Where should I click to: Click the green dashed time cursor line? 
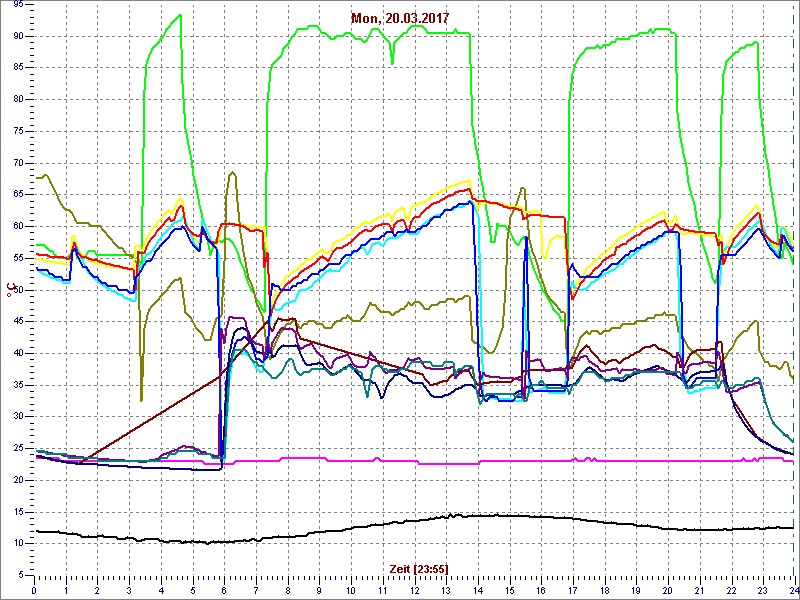click(x=794, y=289)
